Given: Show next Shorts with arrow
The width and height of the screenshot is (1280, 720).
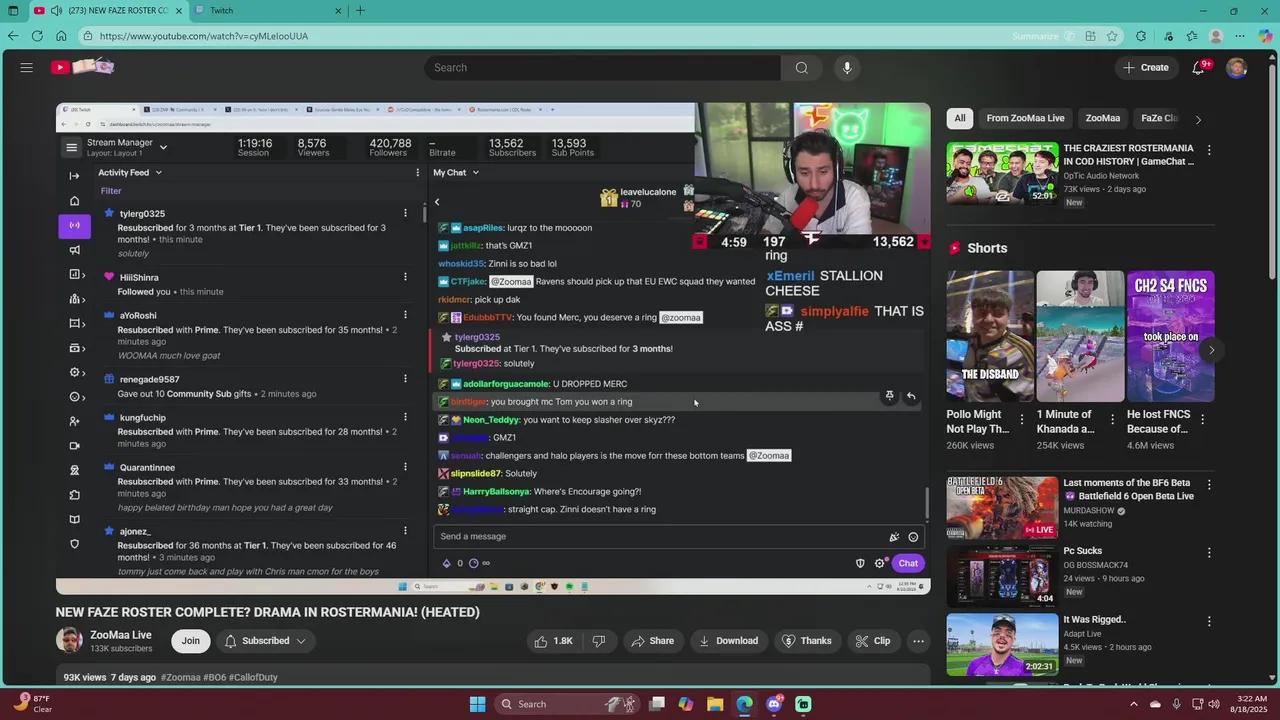Looking at the screenshot, I should click(x=1211, y=350).
